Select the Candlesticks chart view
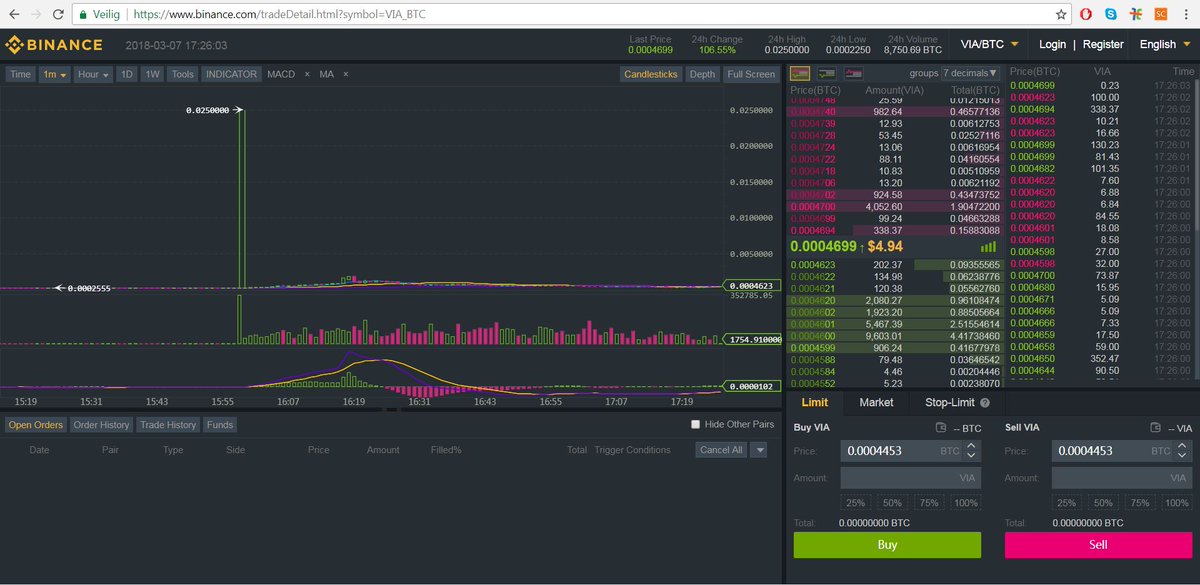 [651, 74]
